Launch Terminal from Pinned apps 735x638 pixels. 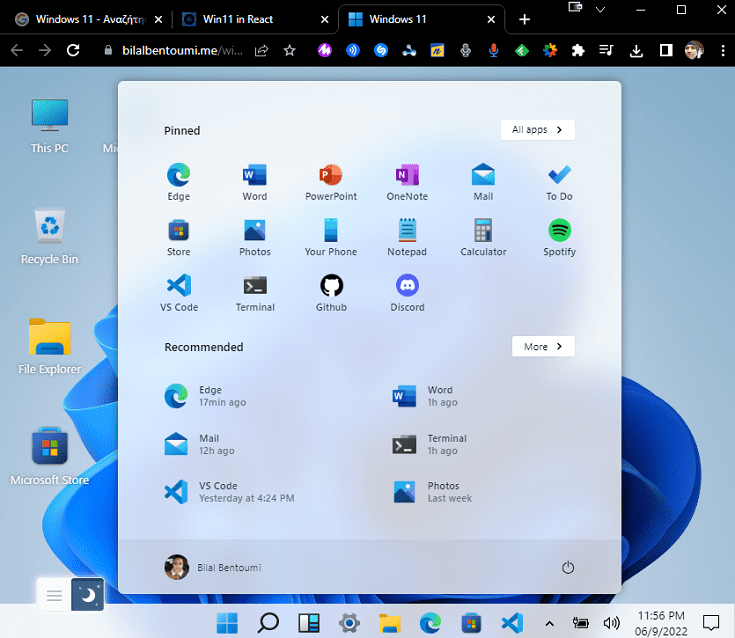(x=255, y=293)
